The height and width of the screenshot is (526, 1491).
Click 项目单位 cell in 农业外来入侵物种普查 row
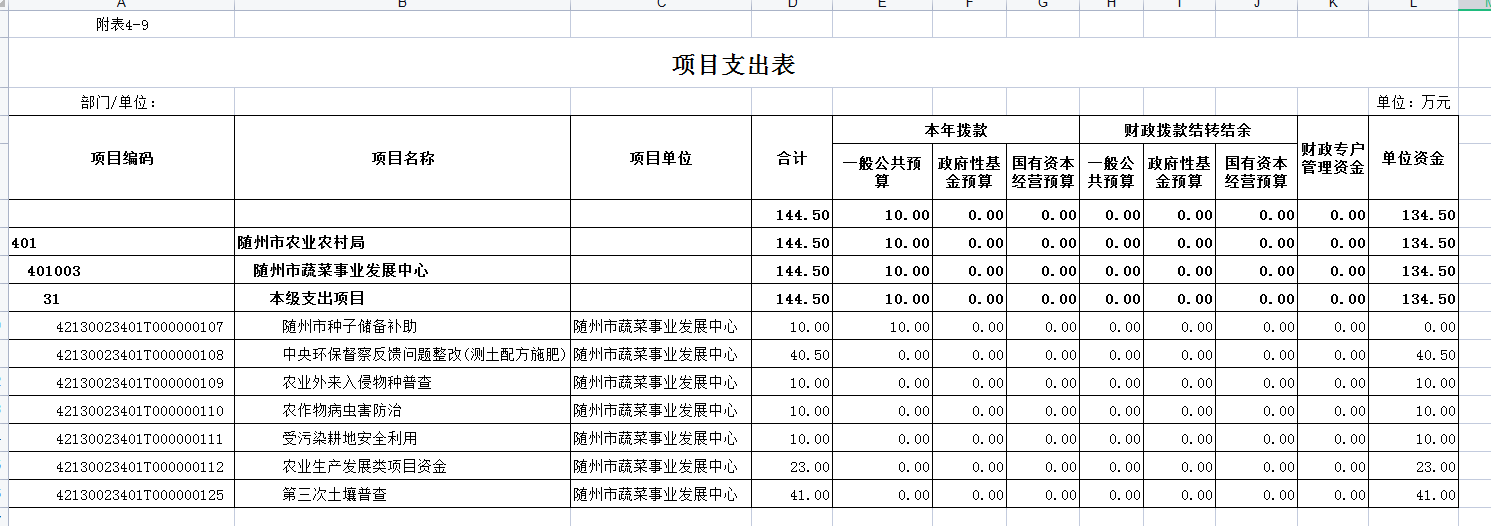click(x=661, y=382)
